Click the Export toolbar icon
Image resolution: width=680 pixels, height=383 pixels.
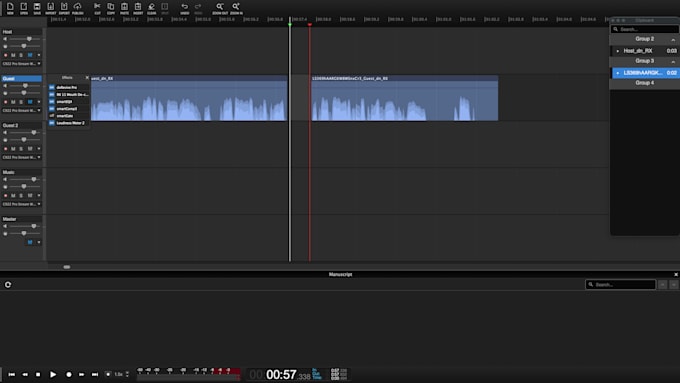(64, 7)
